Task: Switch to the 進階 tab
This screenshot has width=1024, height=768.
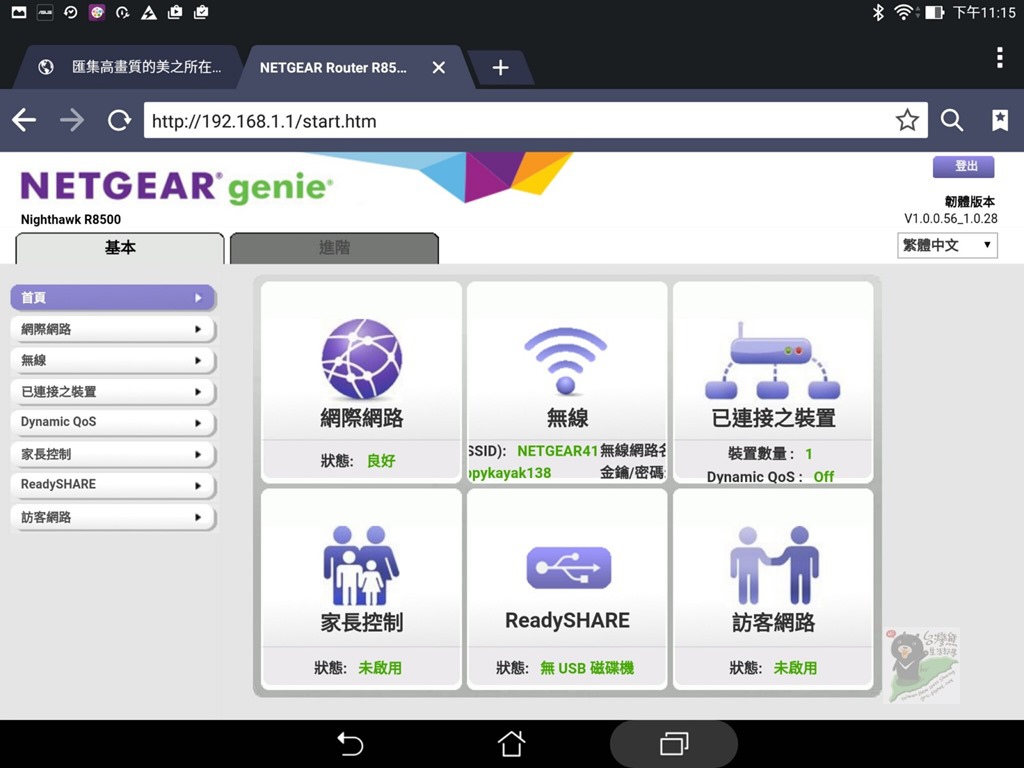Action: point(334,248)
